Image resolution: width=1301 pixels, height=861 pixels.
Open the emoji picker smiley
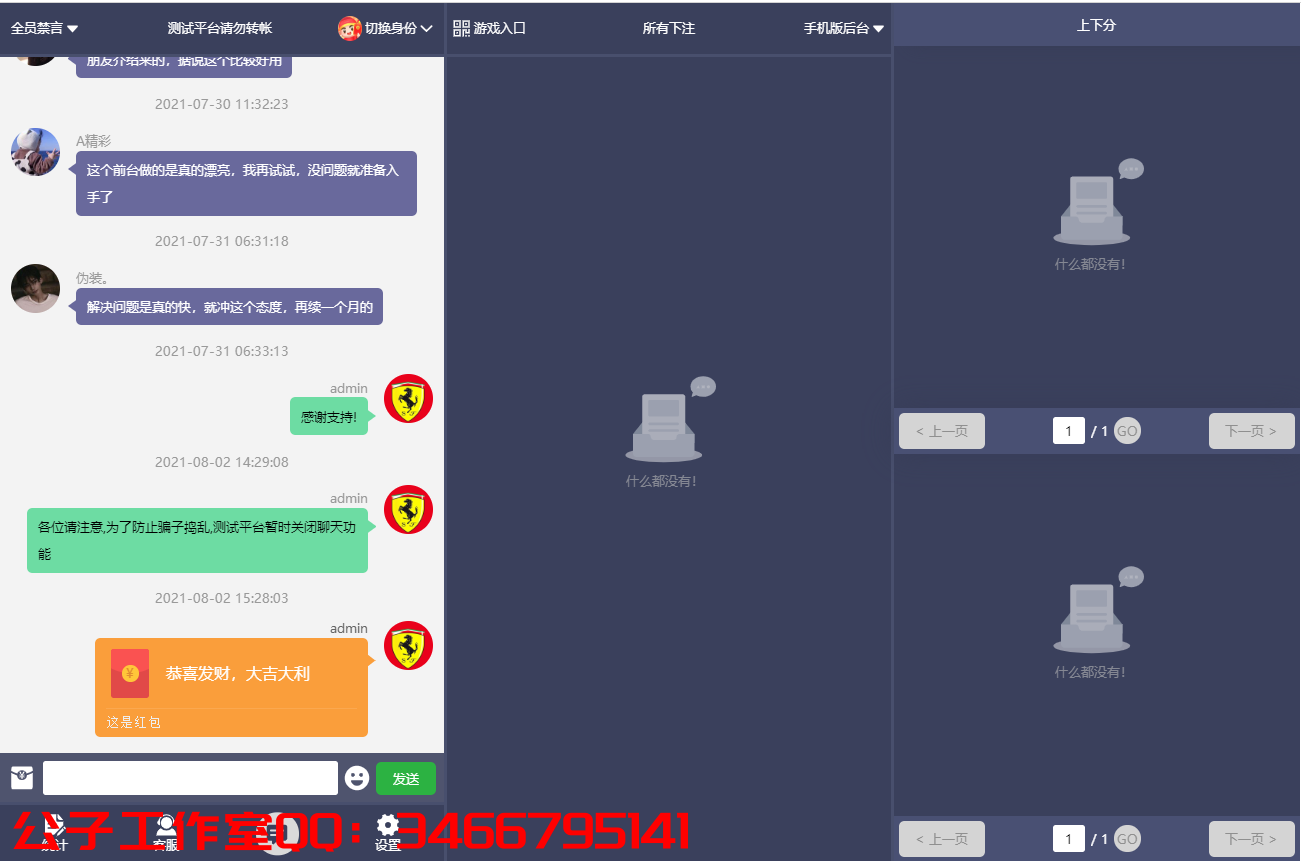tap(357, 778)
